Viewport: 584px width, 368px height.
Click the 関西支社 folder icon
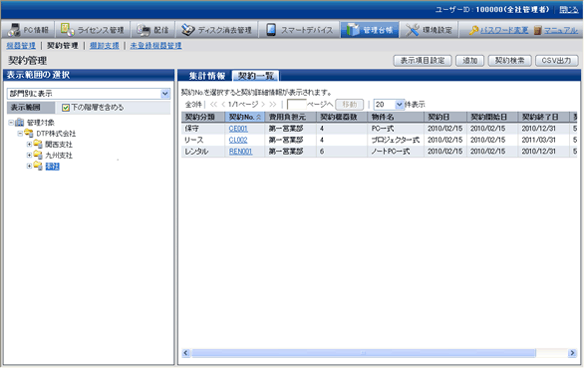click(x=38, y=144)
